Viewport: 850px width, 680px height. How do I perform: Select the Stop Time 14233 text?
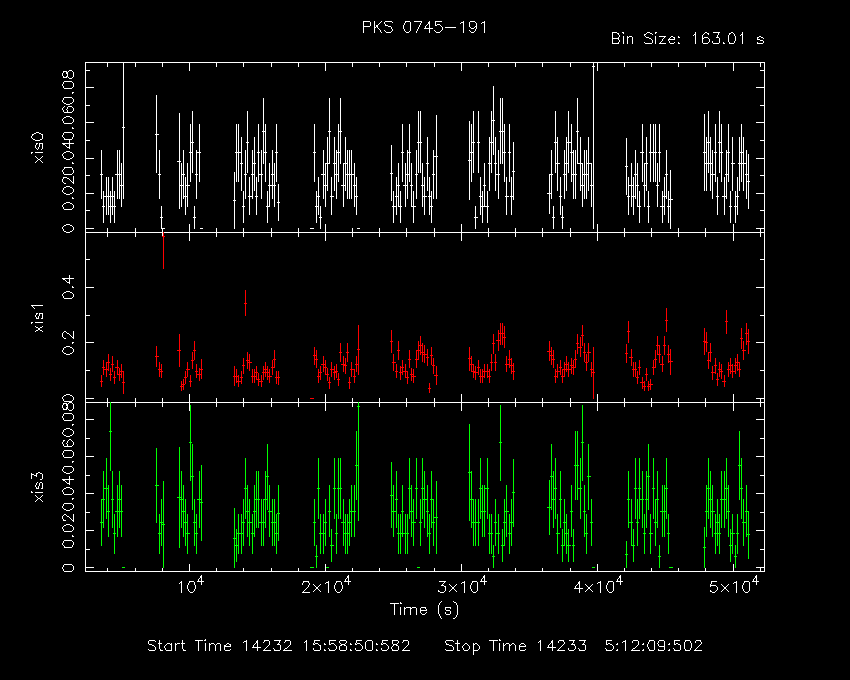516,646
